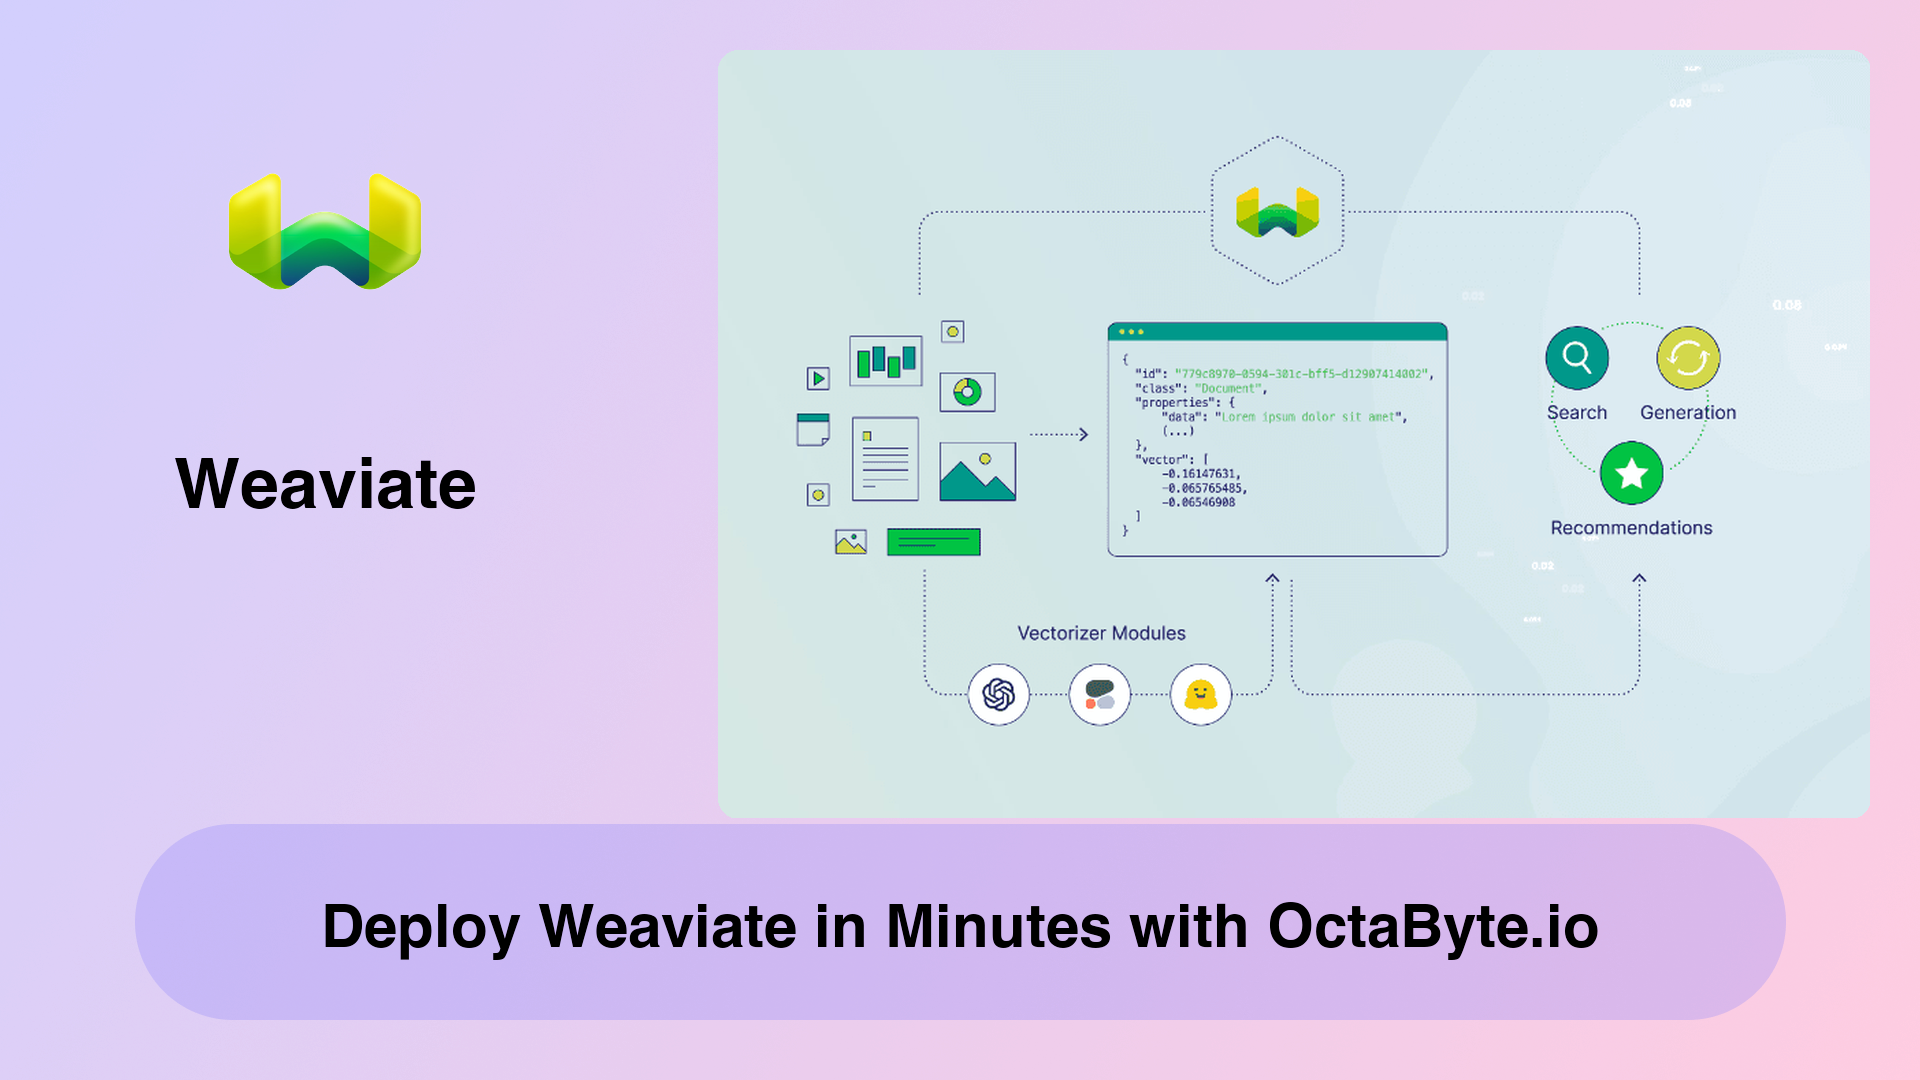1920x1080 pixels.
Task: Click the Deploy Weaviate button link
Action: [x=960, y=926]
